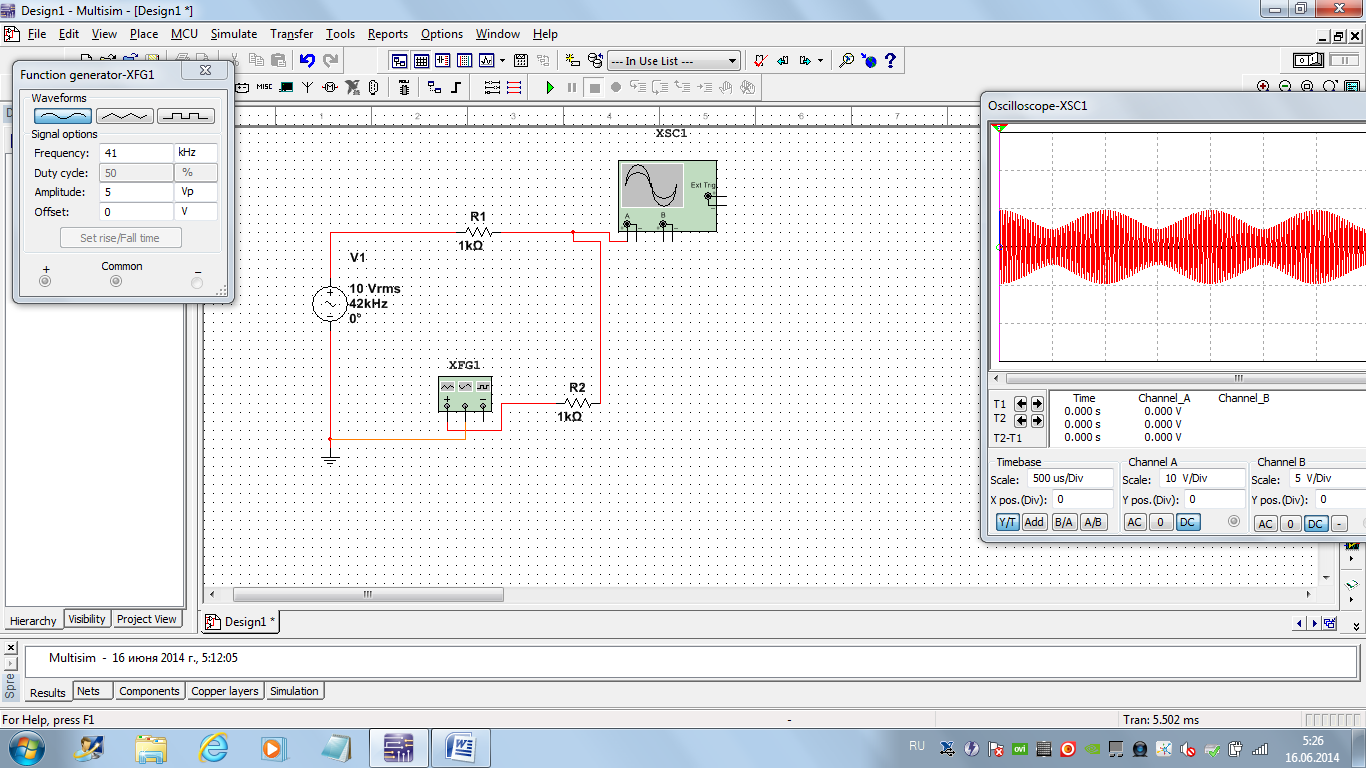Select the XFG1 function generator instrument

(465, 394)
